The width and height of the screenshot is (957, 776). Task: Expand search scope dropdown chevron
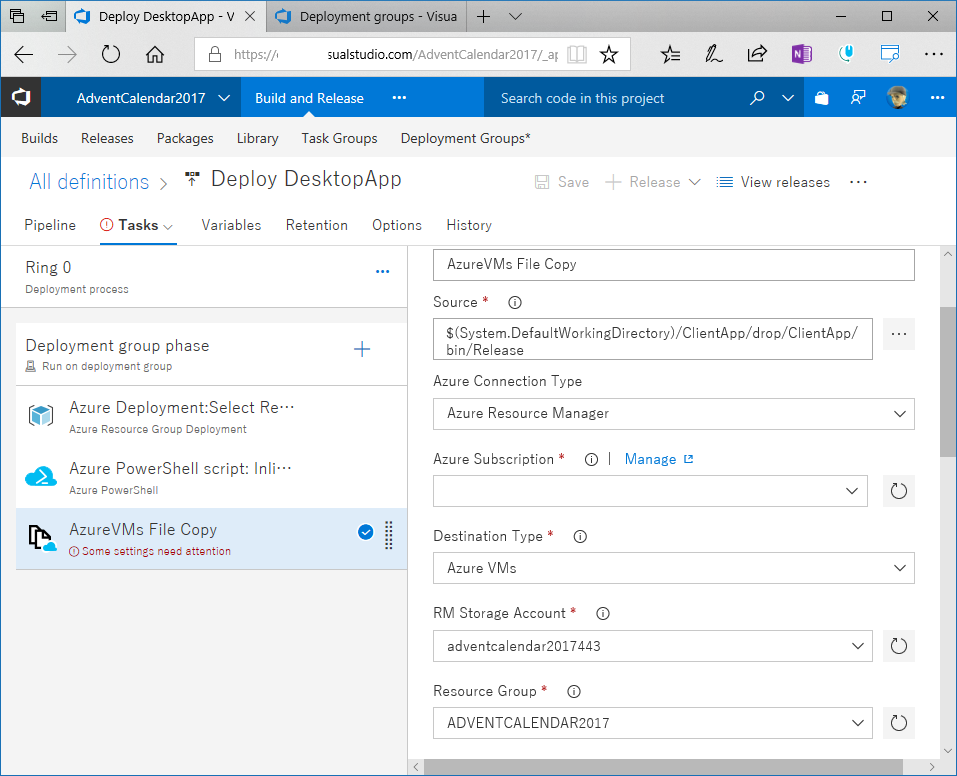(x=788, y=98)
